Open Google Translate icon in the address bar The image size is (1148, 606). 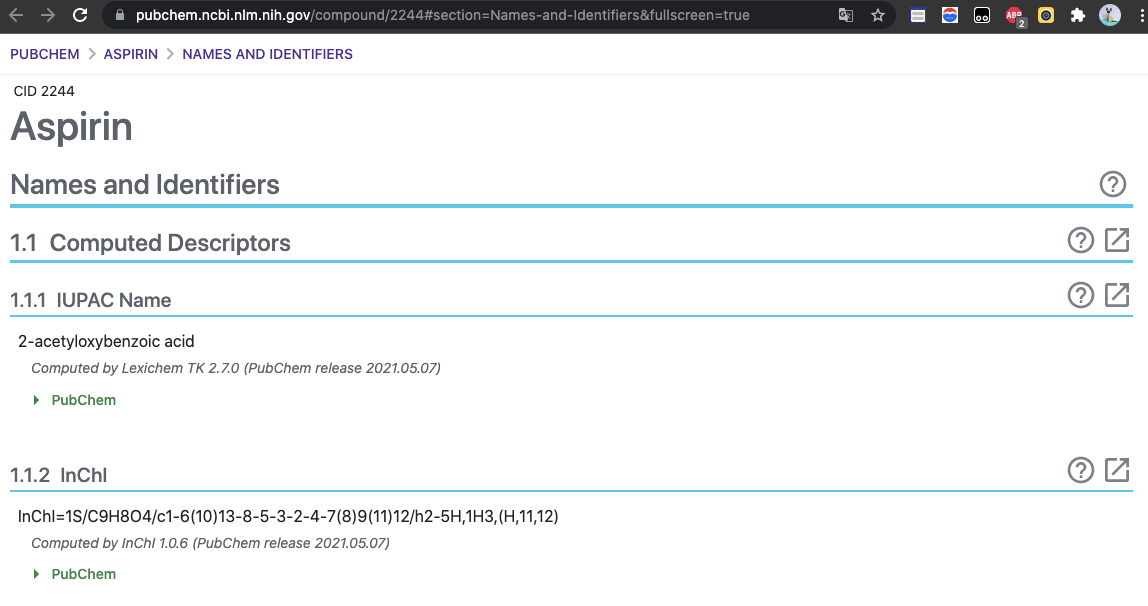click(845, 15)
